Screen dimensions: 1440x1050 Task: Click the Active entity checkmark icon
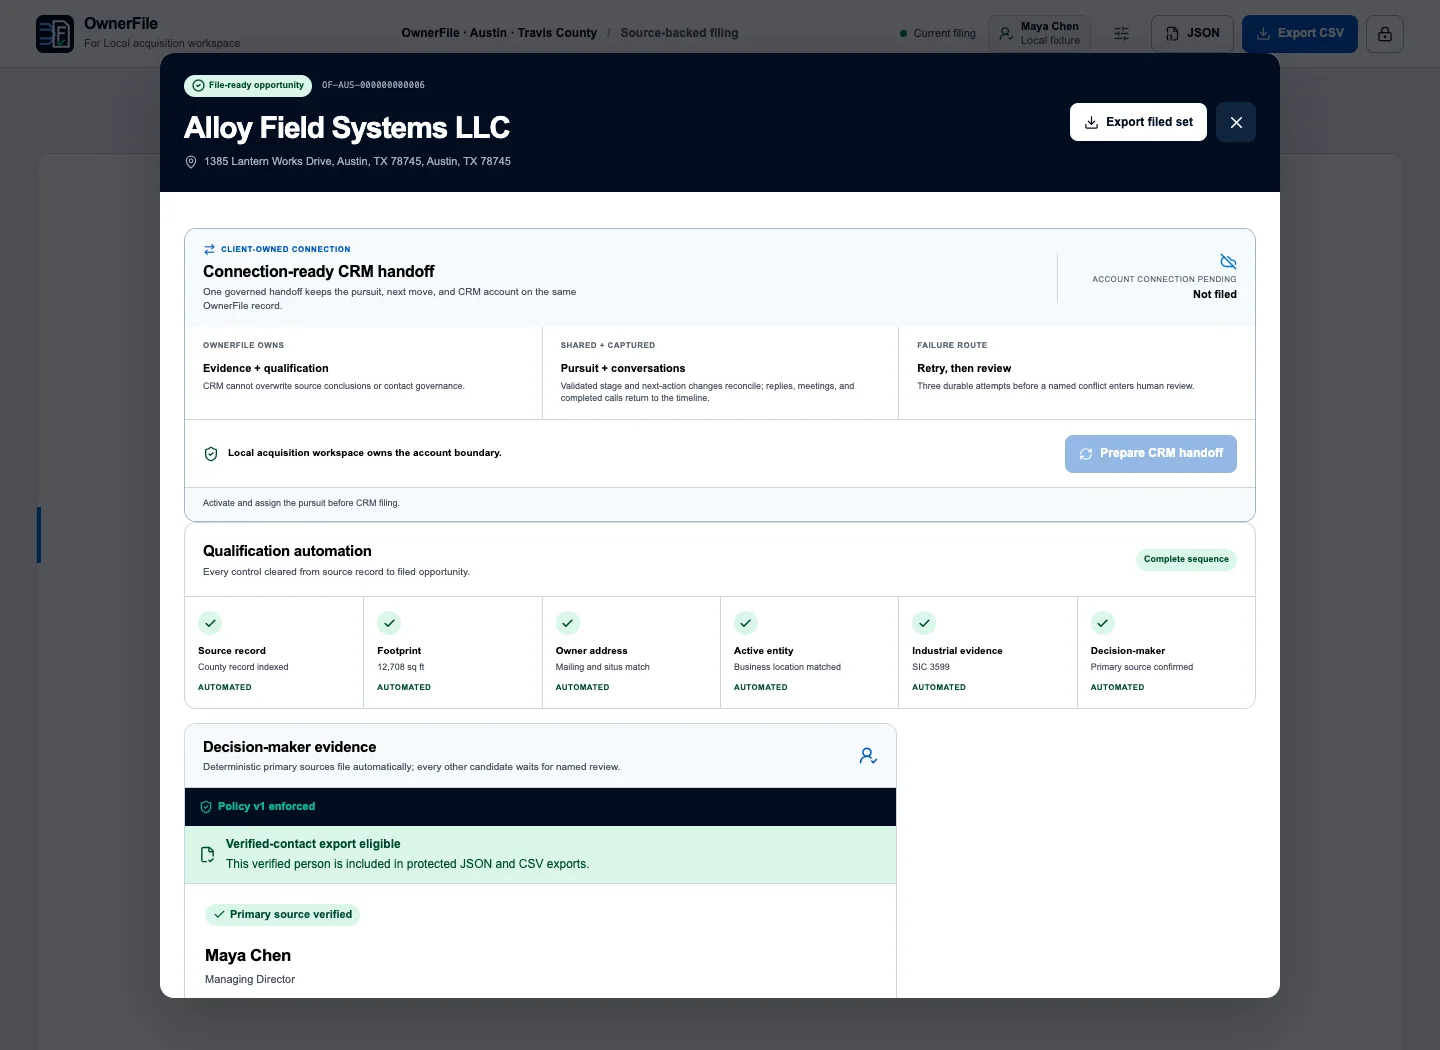coord(746,623)
